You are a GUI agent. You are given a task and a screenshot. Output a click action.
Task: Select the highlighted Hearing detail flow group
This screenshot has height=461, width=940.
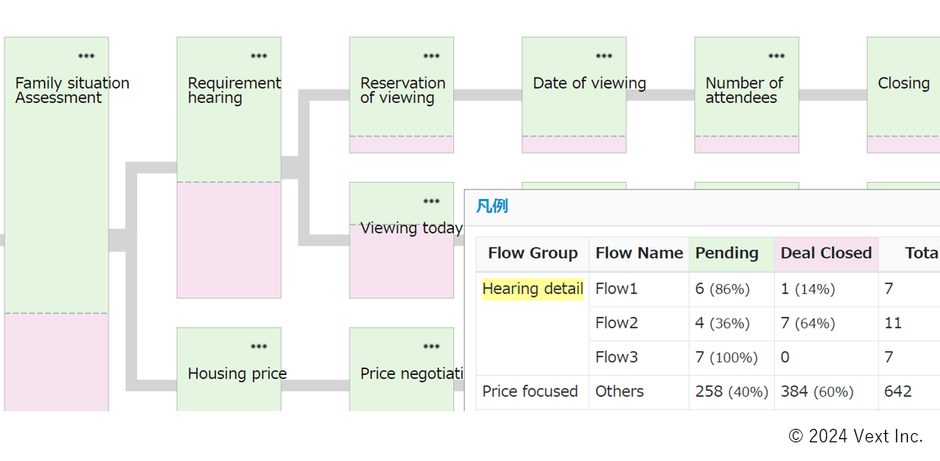(x=532, y=289)
